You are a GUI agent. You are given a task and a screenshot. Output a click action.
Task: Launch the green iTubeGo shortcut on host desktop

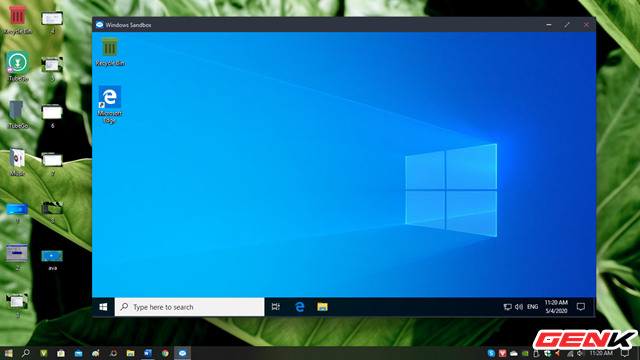point(17,67)
